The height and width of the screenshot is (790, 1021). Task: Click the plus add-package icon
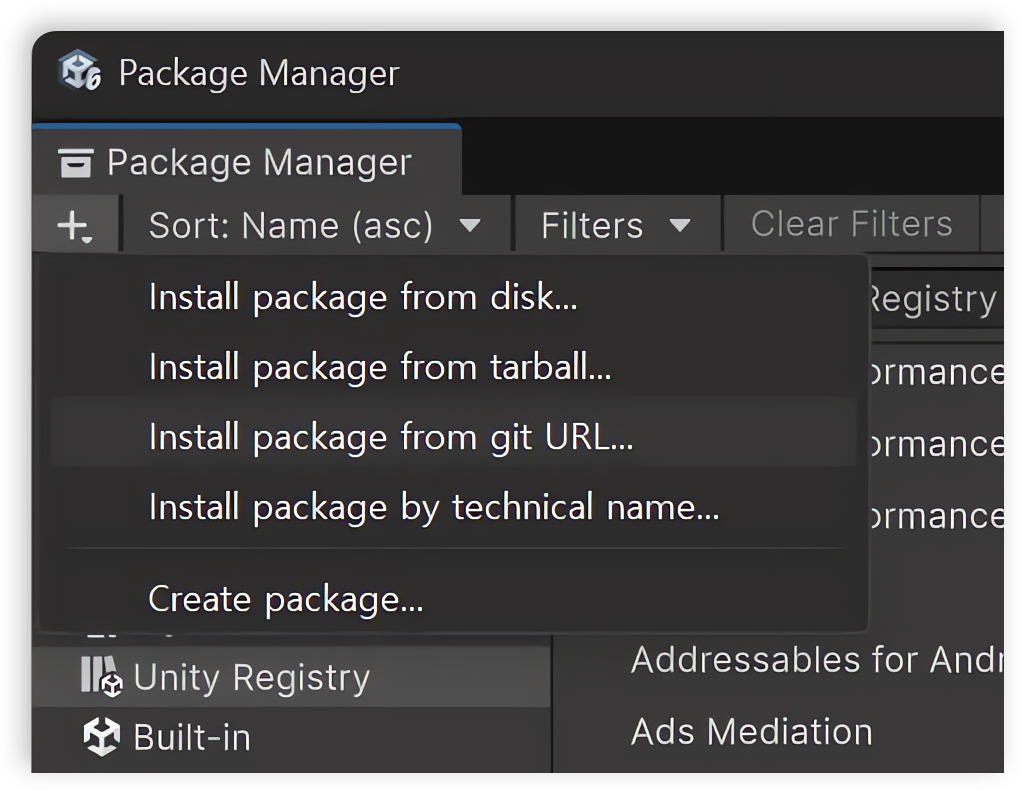pyautogui.click(x=75, y=226)
